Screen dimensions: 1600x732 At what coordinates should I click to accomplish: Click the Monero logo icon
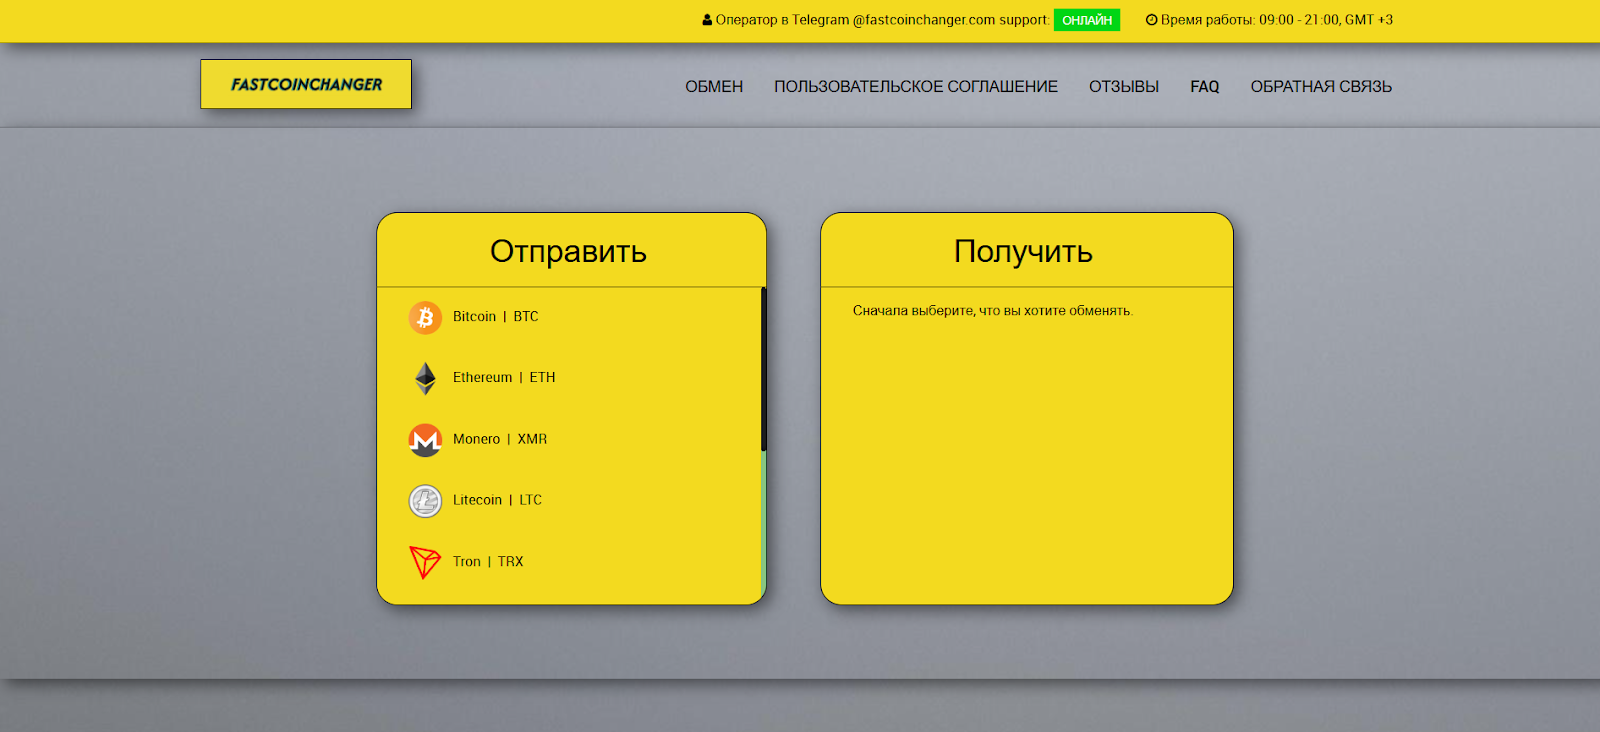pos(425,440)
